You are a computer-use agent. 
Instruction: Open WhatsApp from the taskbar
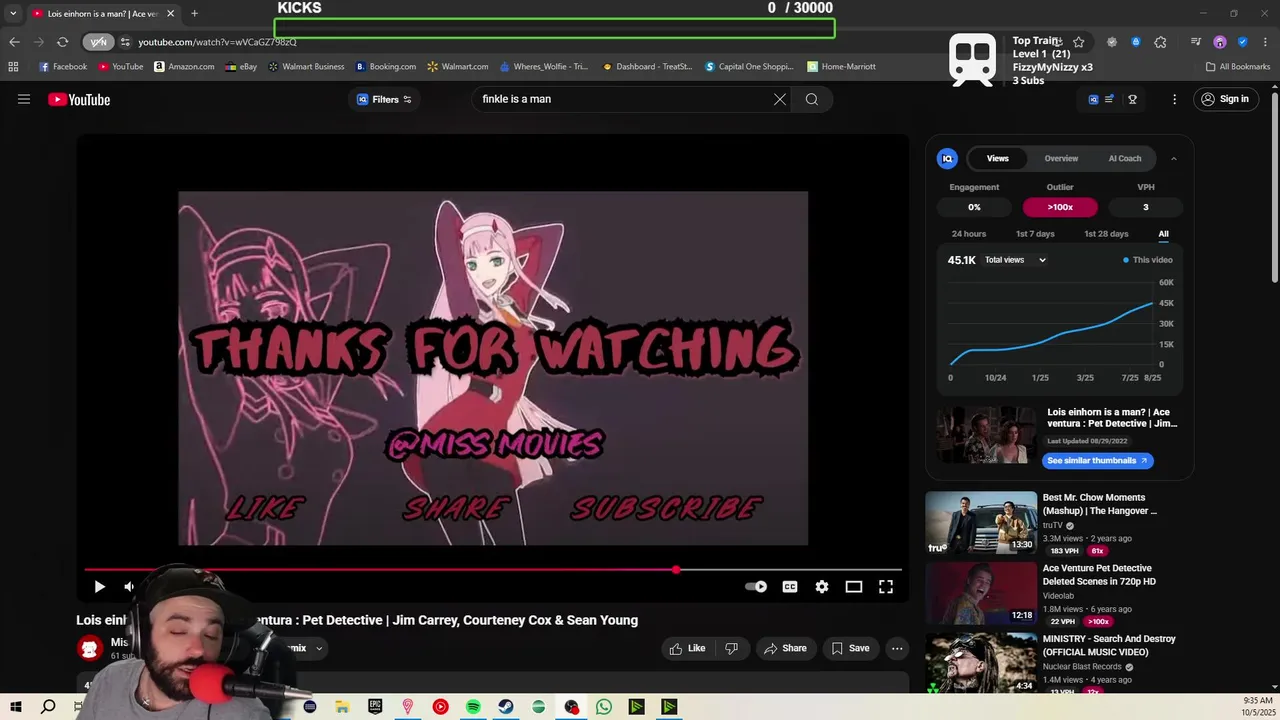(x=604, y=707)
